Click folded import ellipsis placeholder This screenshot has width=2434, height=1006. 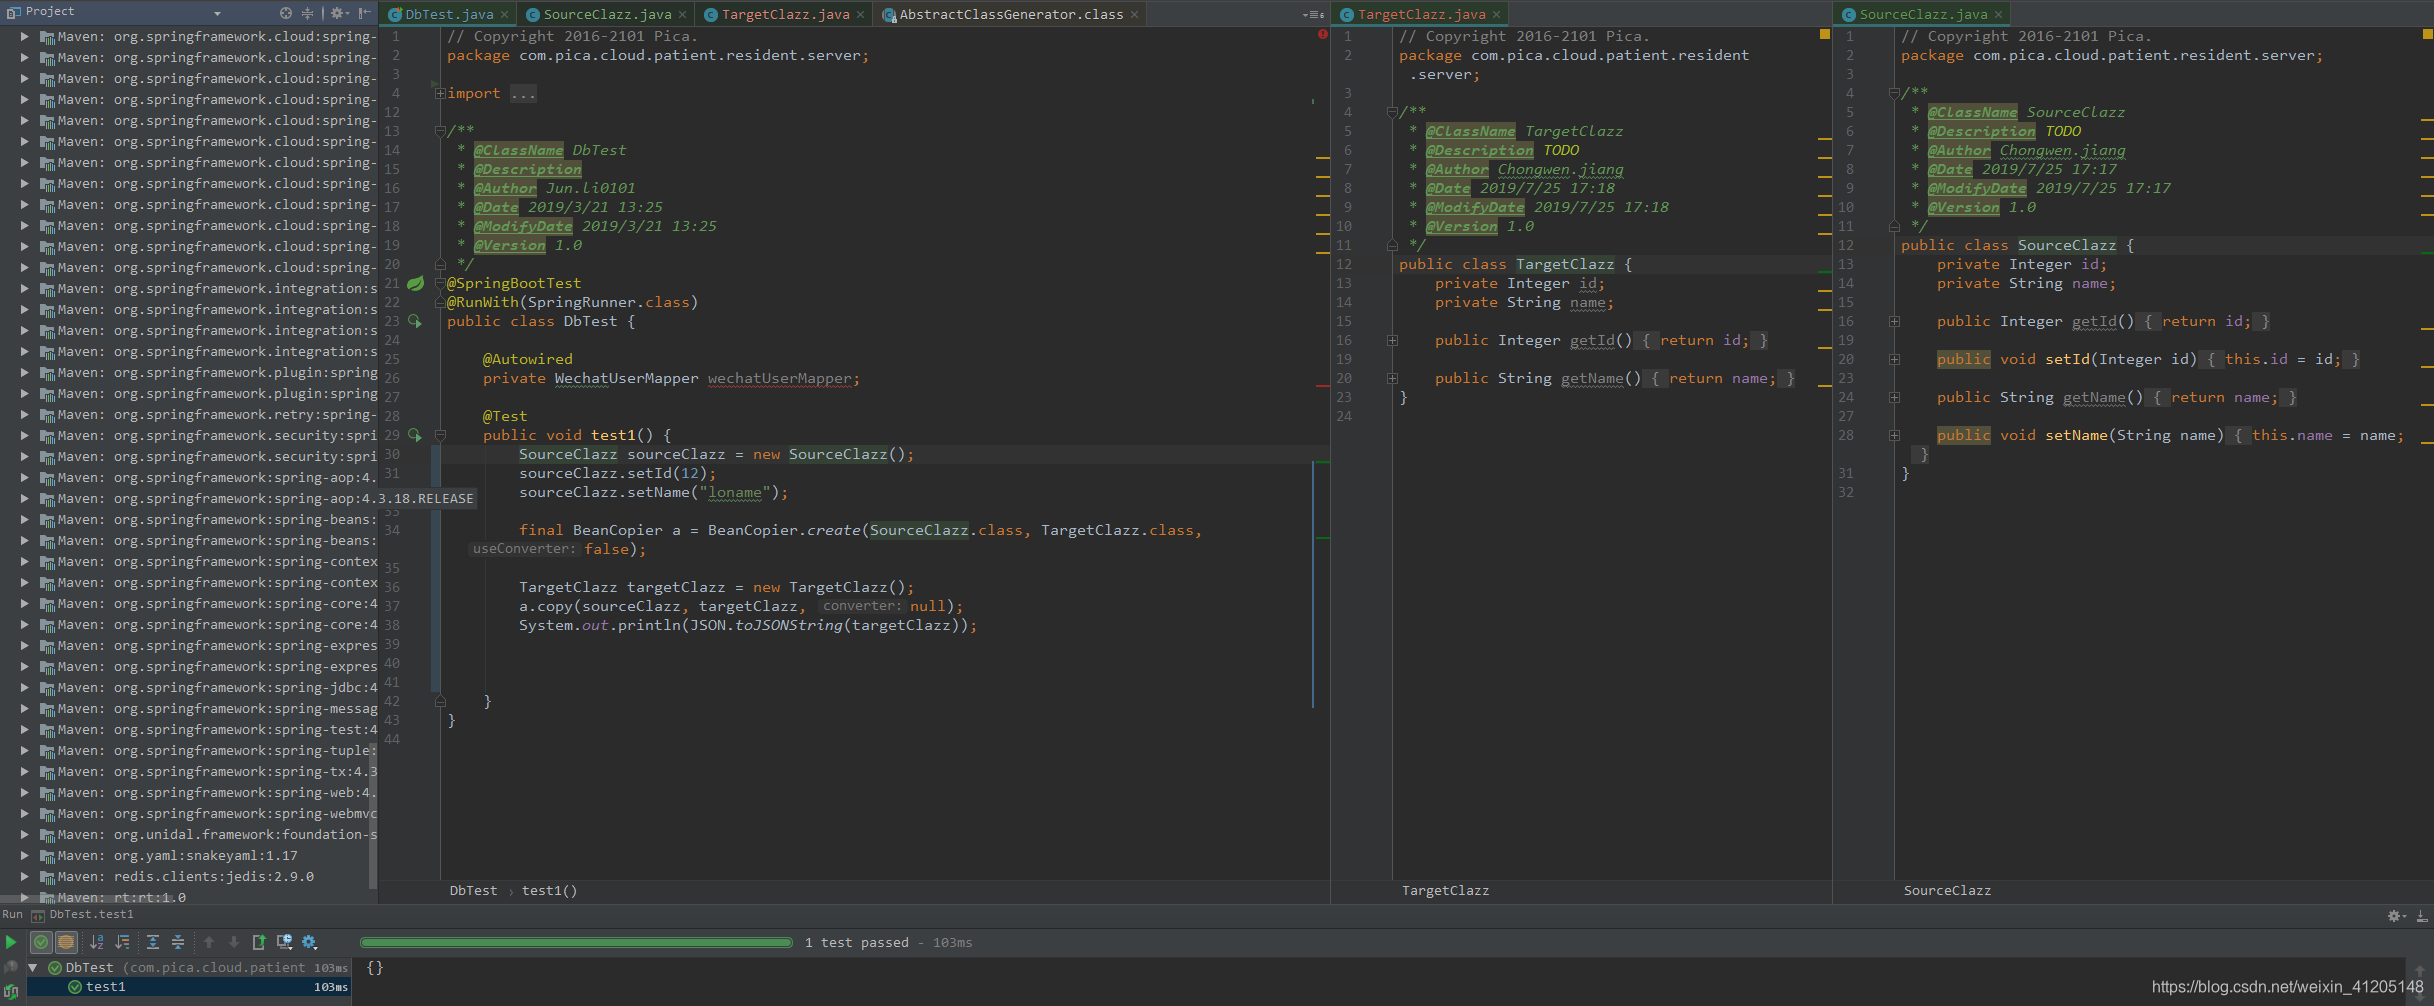coord(523,94)
